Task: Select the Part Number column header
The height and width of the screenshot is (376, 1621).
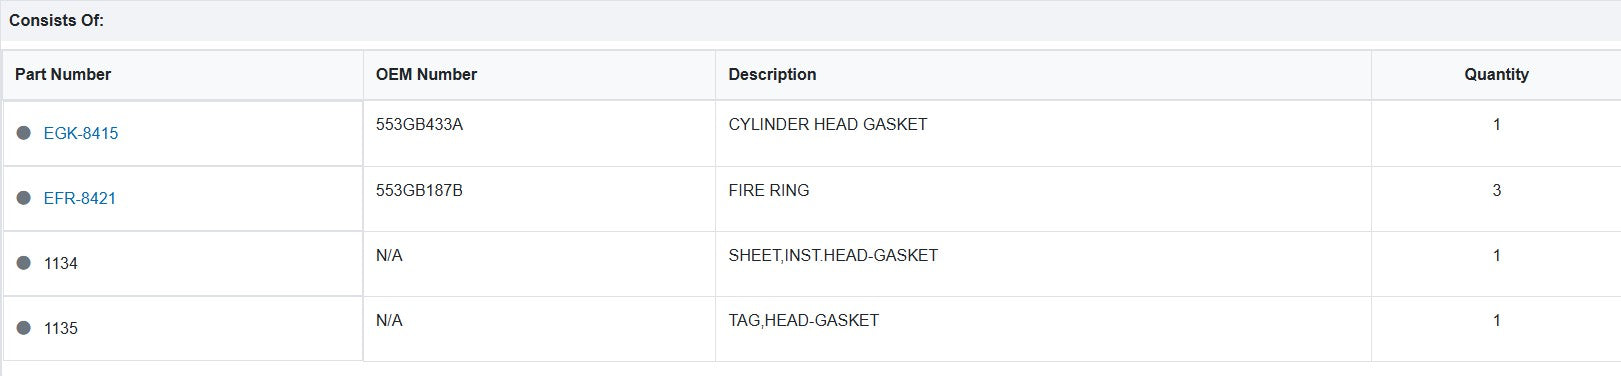Action: (x=63, y=74)
